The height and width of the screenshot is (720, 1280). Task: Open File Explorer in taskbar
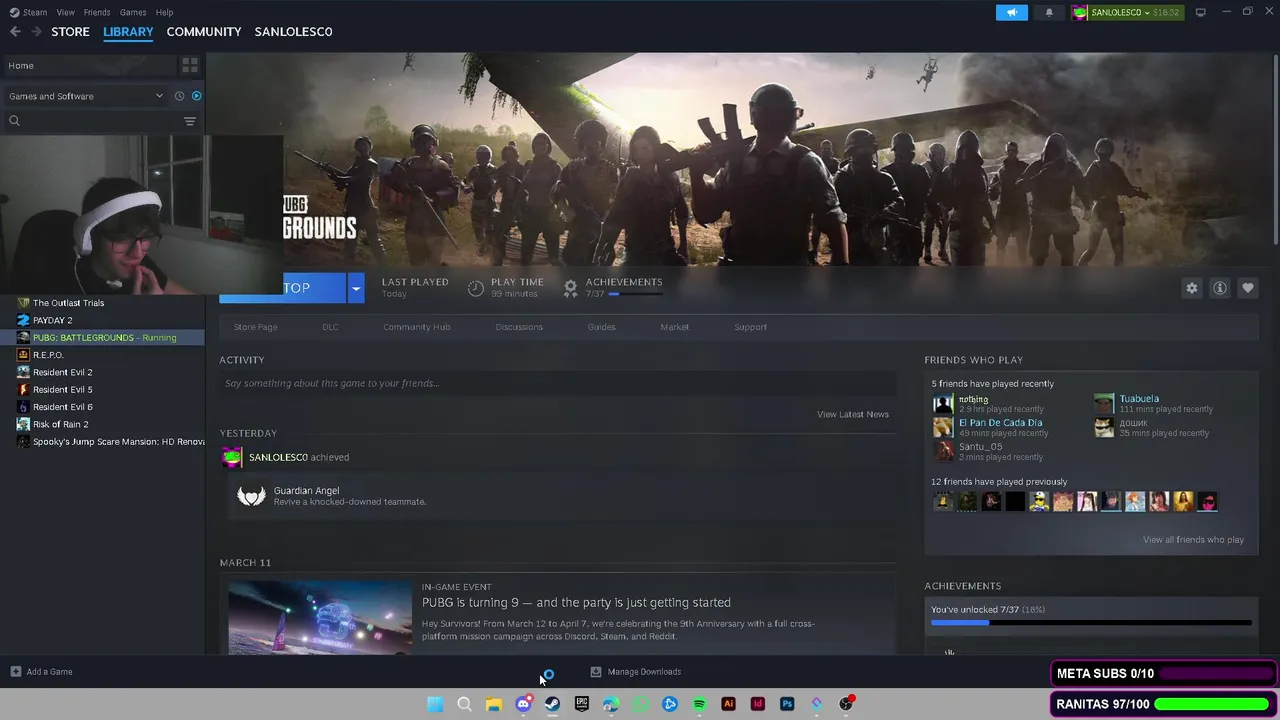click(x=494, y=704)
